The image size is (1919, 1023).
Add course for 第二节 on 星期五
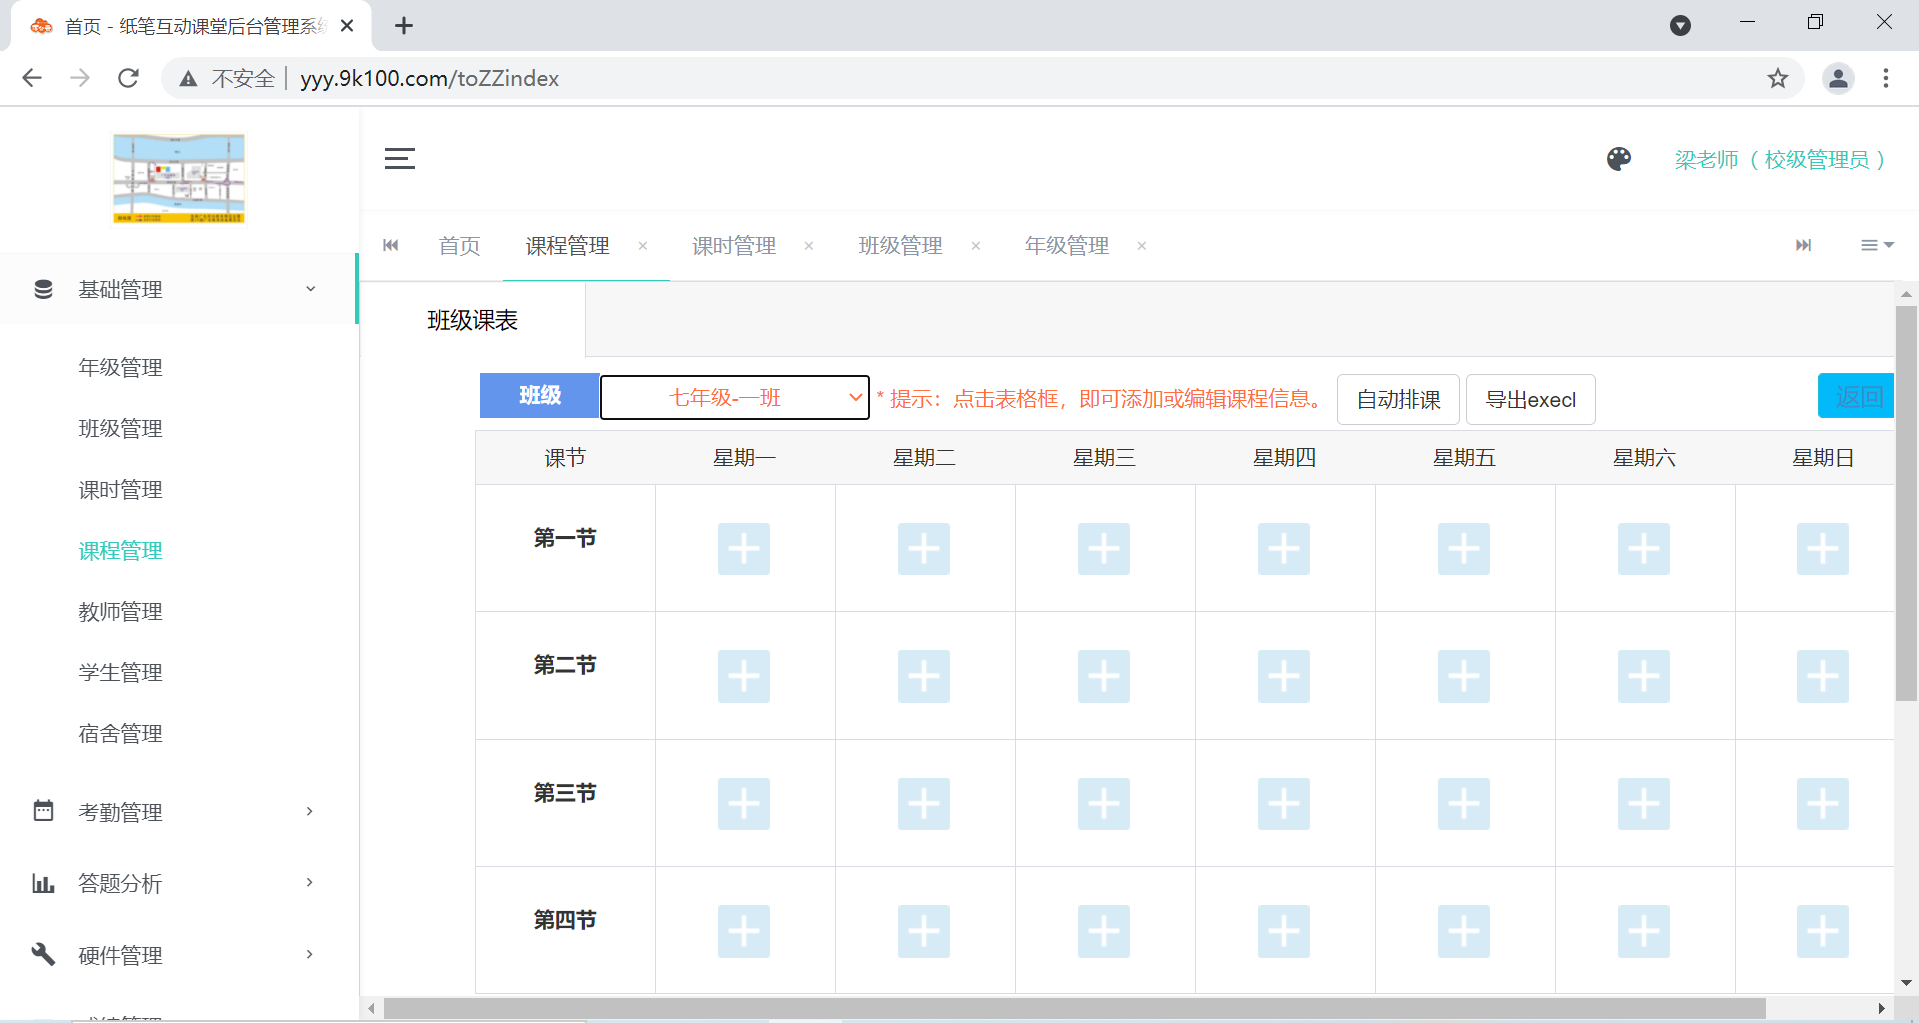1464,676
